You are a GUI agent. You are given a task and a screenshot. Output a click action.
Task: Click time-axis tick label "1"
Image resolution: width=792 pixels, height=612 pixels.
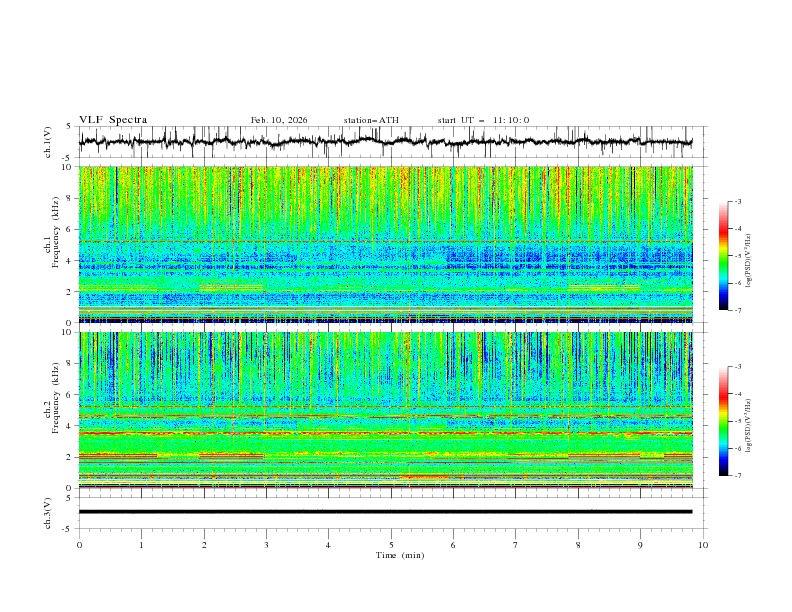tap(141, 545)
